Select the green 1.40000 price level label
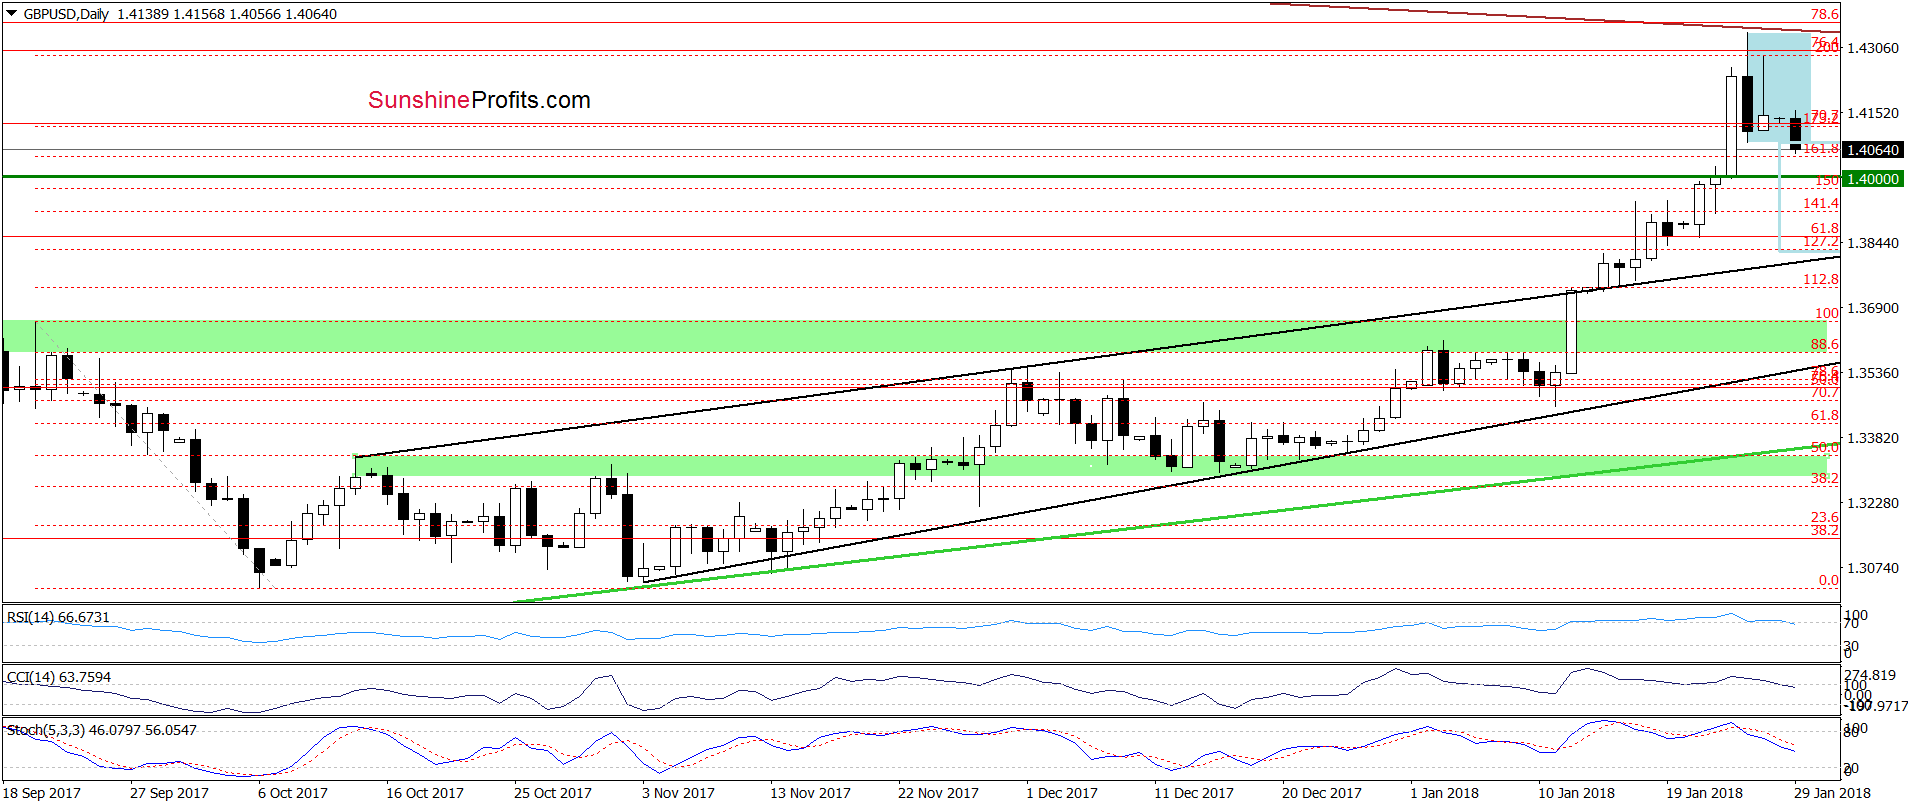The height and width of the screenshot is (807, 1908). click(1873, 179)
